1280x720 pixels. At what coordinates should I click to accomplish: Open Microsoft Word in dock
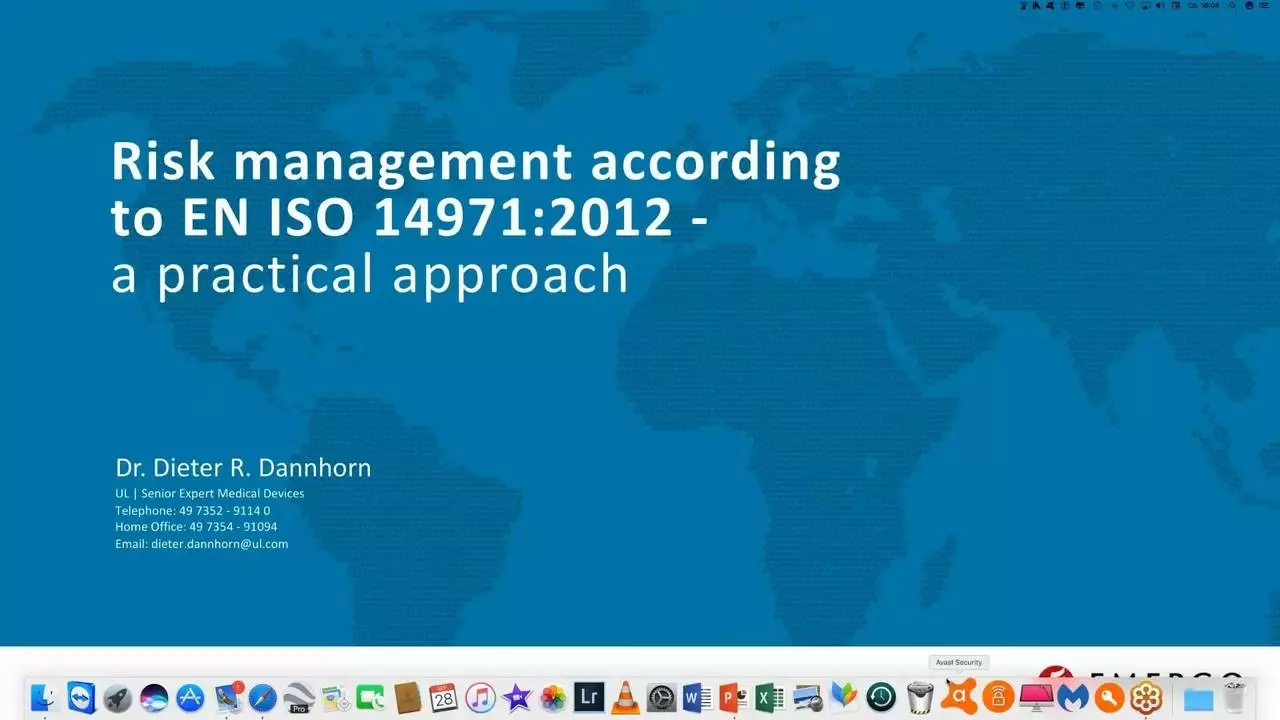click(697, 697)
